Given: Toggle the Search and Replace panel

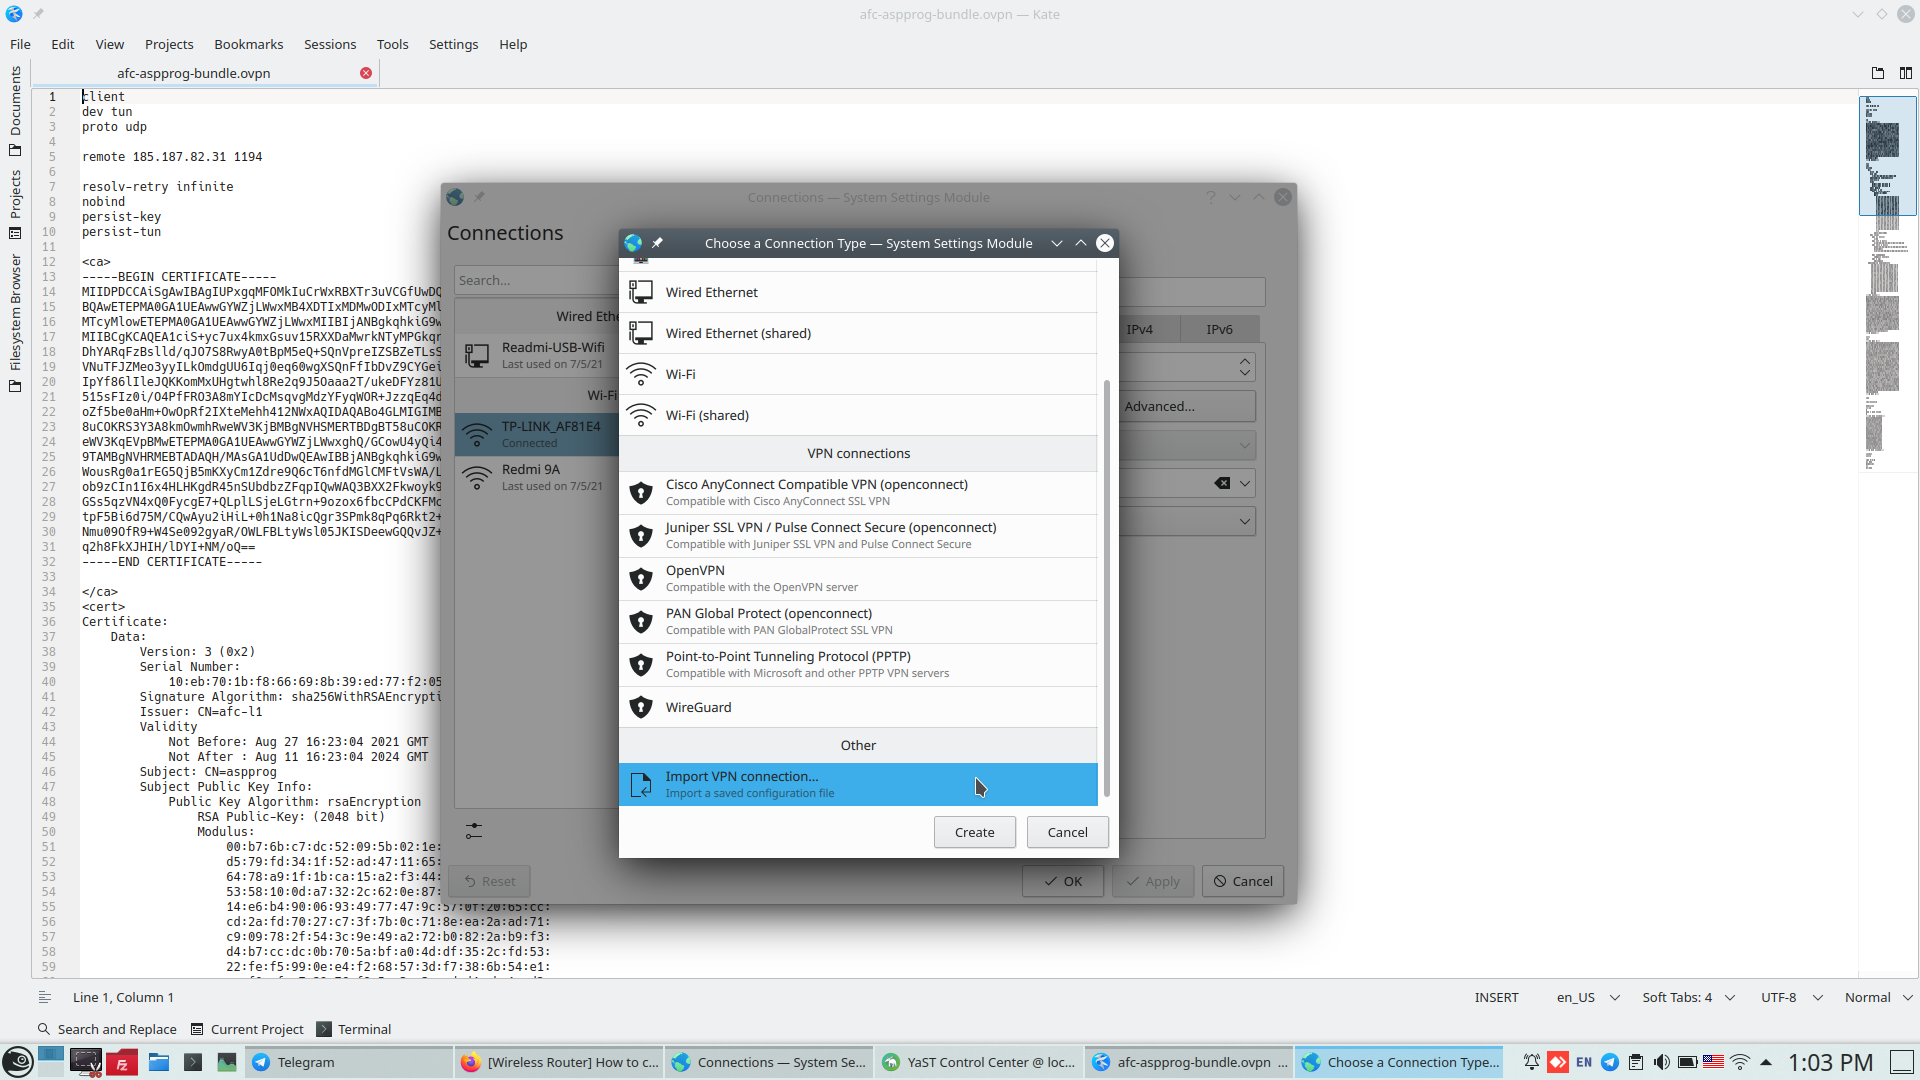Looking at the screenshot, I should click(x=107, y=1029).
